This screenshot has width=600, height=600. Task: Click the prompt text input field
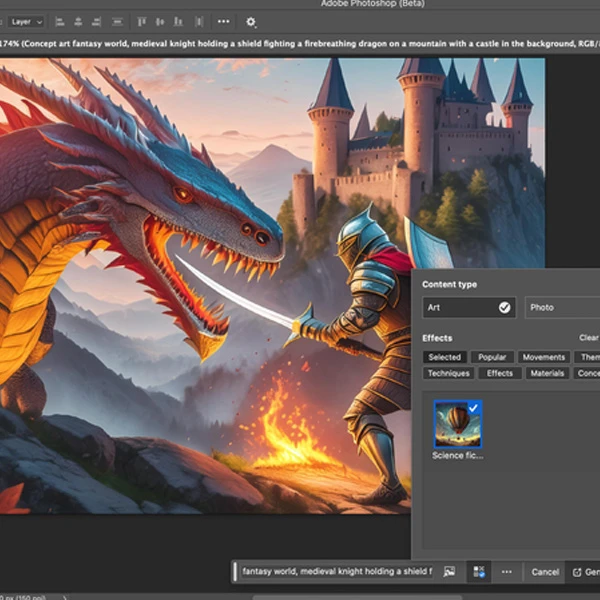pyautogui.click(x=336, y=572)
